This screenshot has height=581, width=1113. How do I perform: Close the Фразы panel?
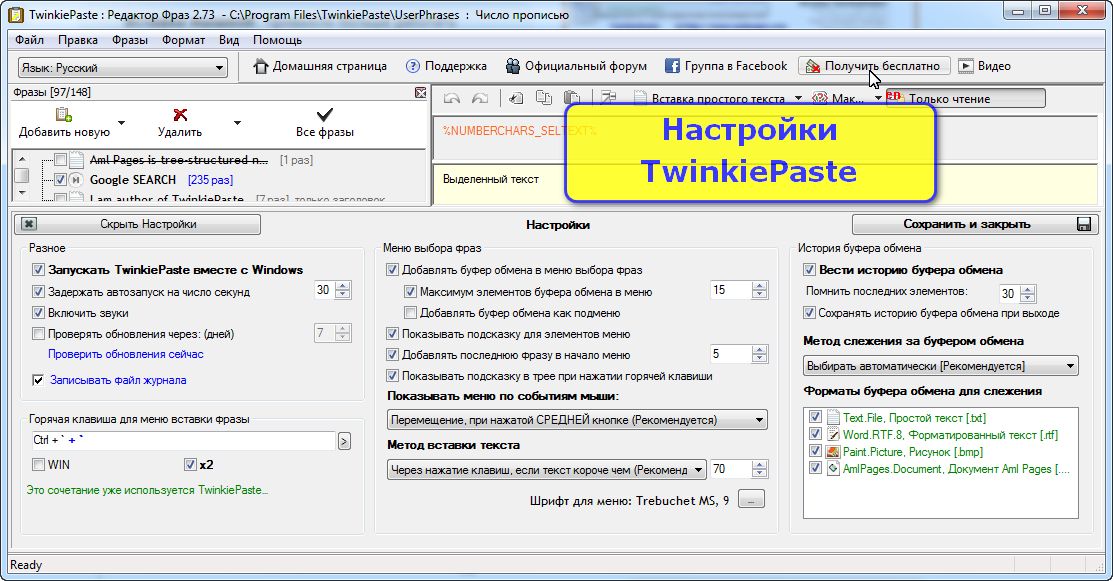pyautogui.click(x=421, y=93)
